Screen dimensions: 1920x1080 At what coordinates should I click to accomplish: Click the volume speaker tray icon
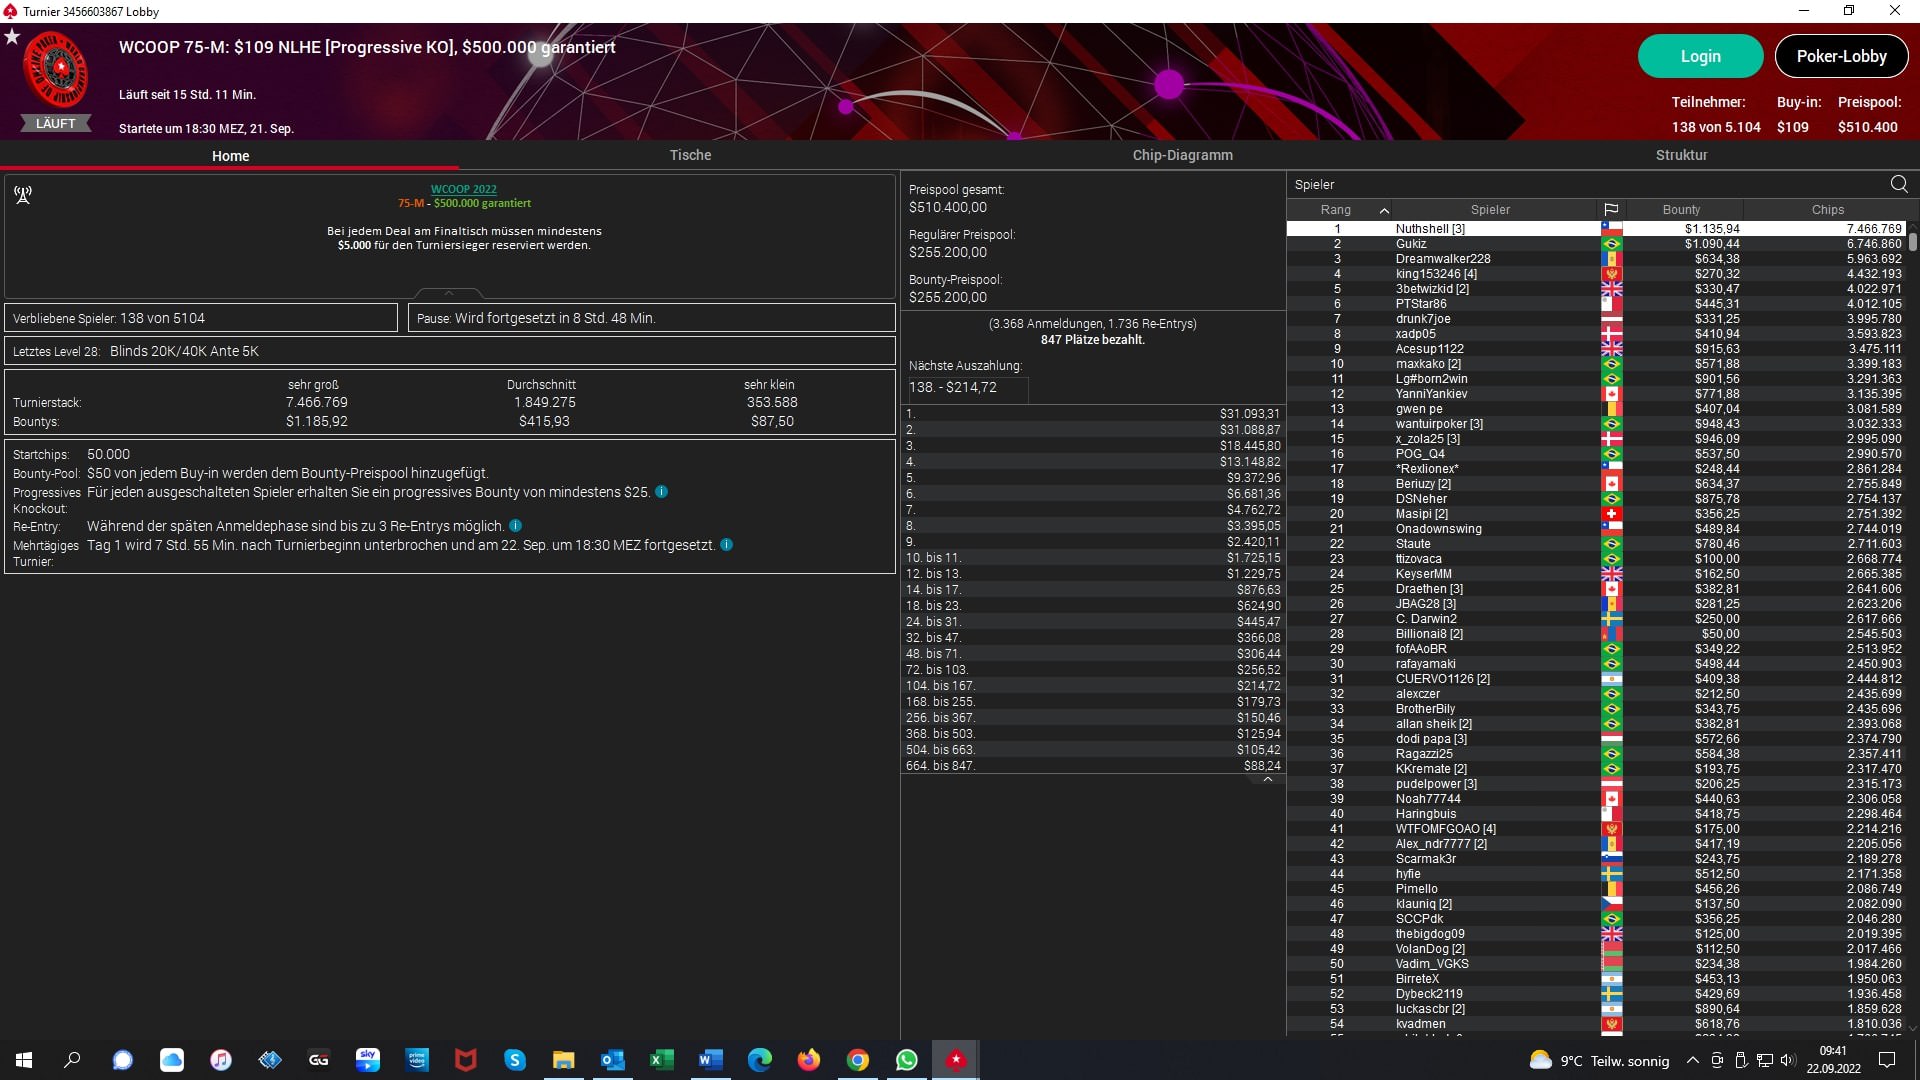1787,1060
